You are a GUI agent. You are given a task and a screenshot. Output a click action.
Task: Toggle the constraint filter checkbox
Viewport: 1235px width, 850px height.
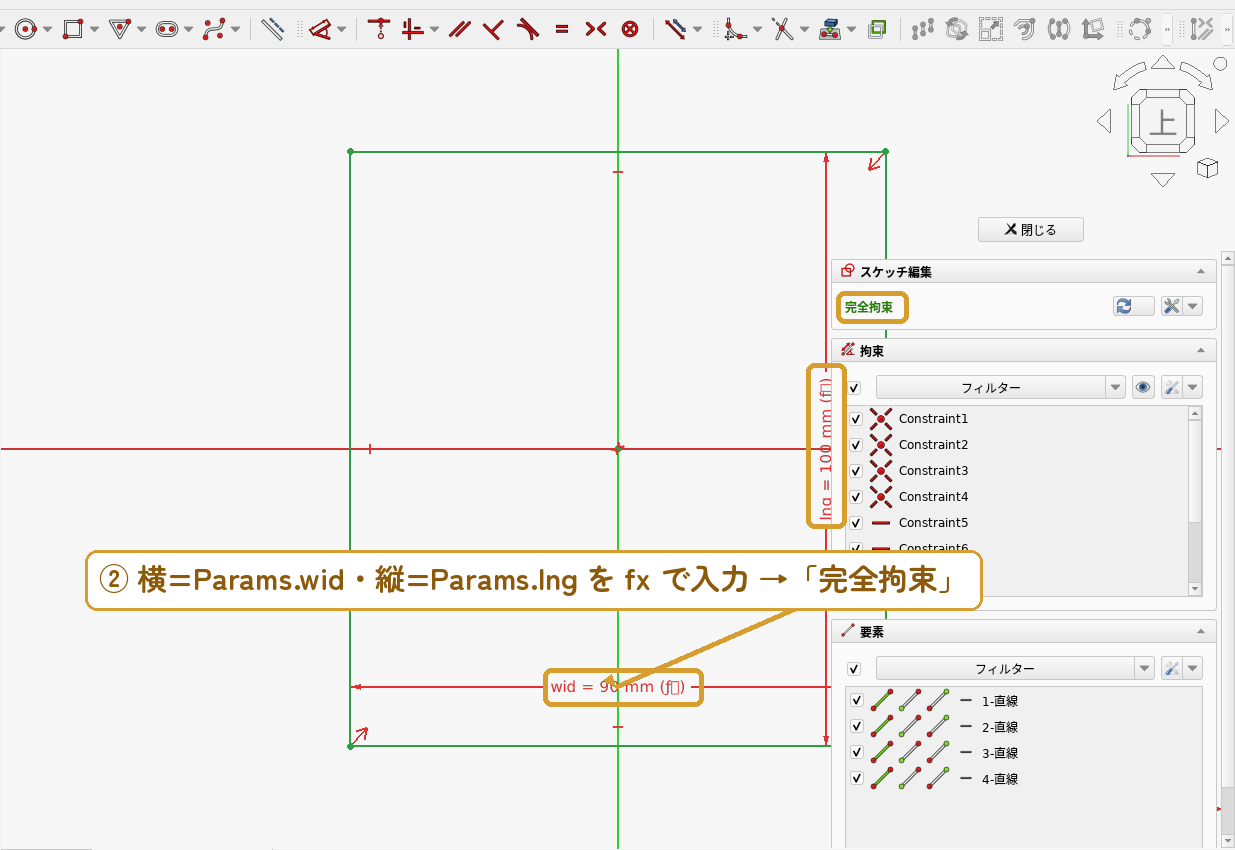[x=854, y=388]
